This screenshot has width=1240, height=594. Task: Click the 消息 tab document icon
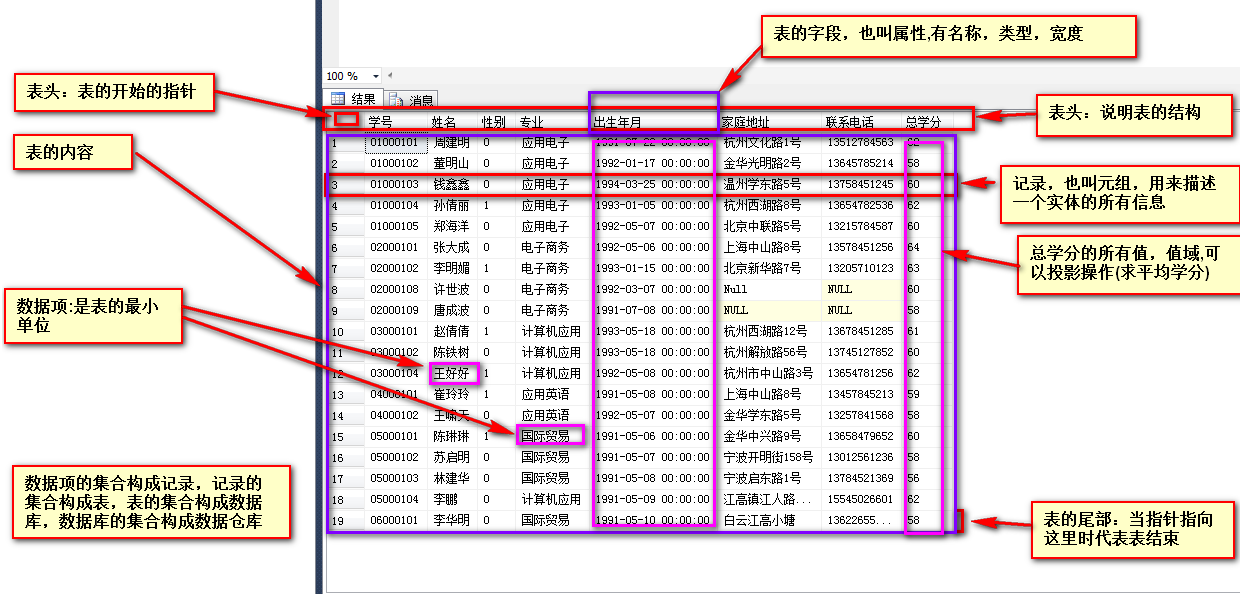point(396,100)
